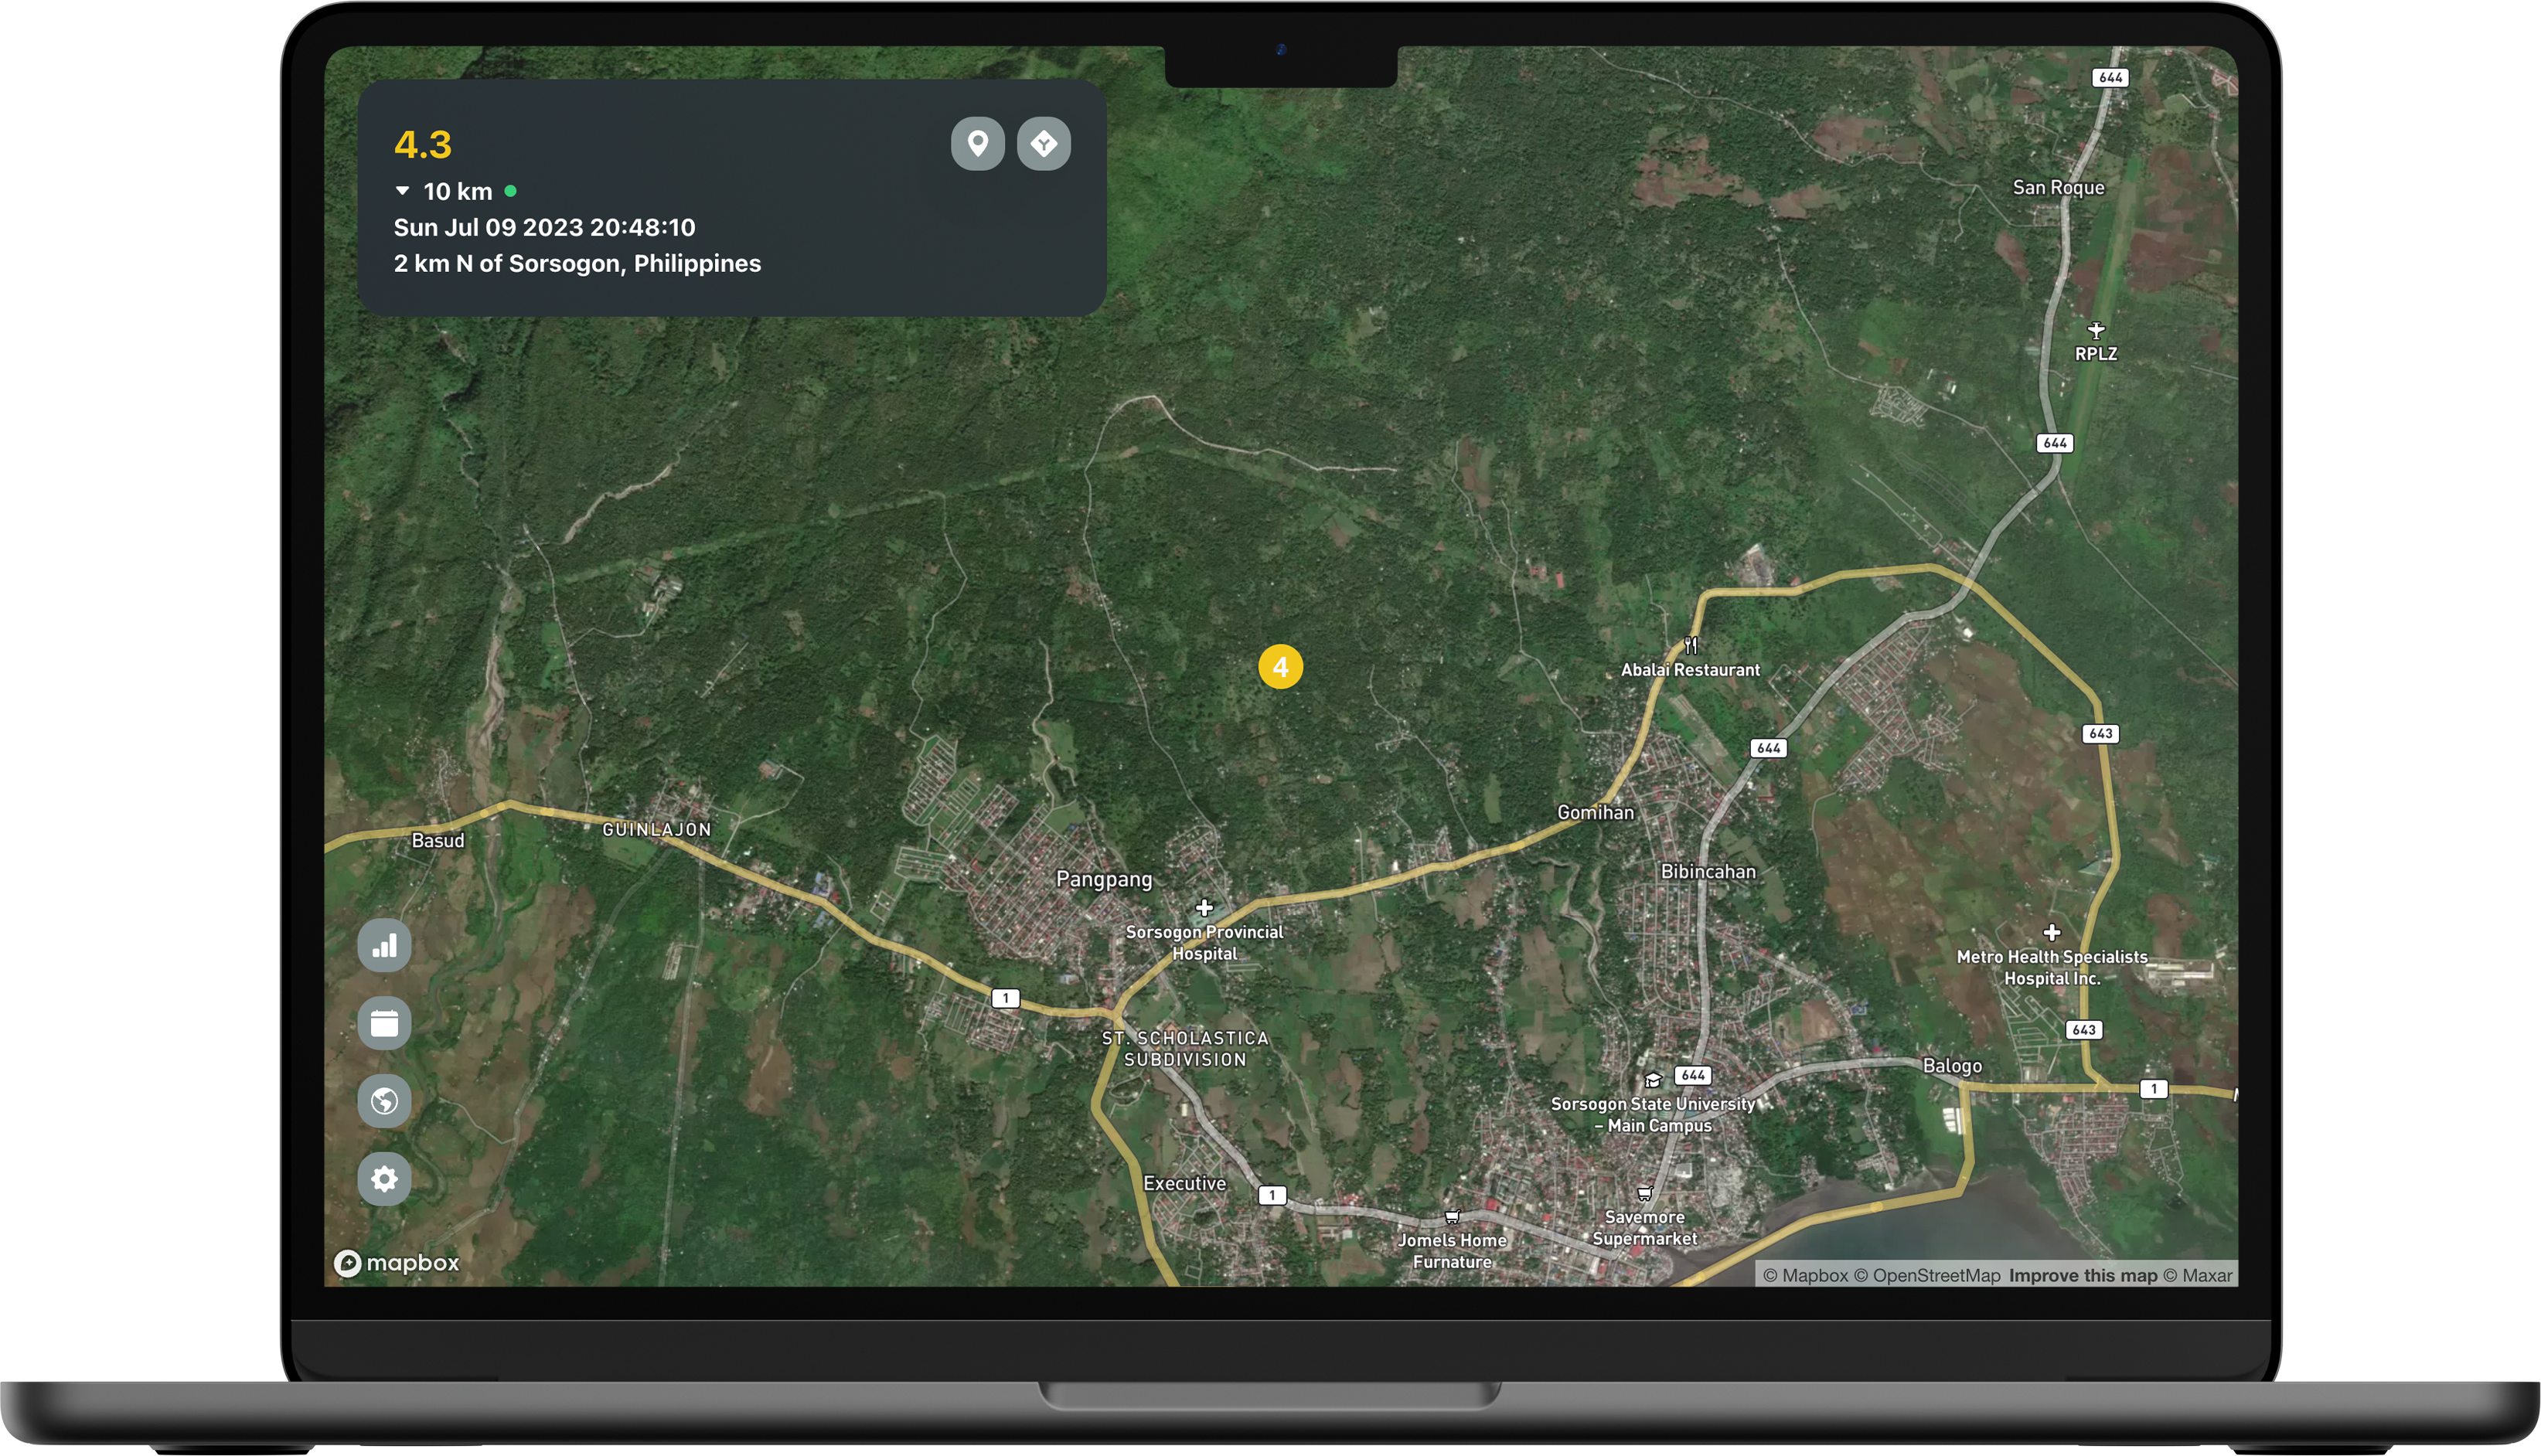Viewport: 2541px width, 1456px height.
Task: Click the © Maxar attribution link
Action: pyautogui.click(x=2197, y=1275)
